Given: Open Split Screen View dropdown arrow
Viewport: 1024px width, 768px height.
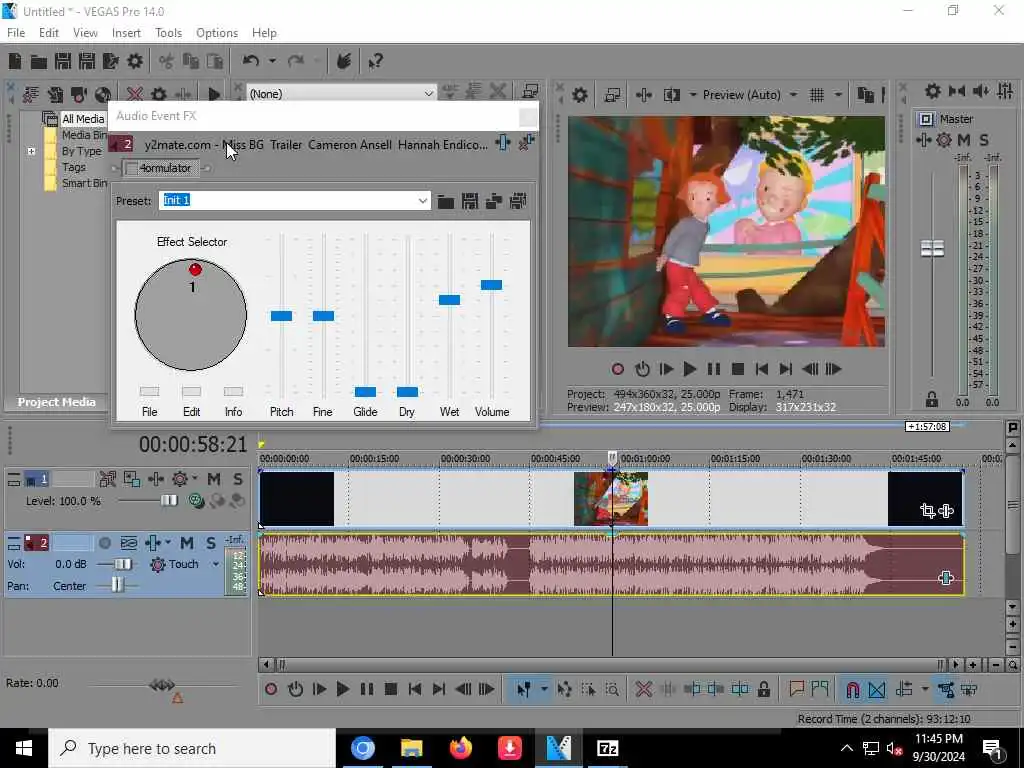Looking at the screenshot, I should pyautogui.click(x=692, y=95).
